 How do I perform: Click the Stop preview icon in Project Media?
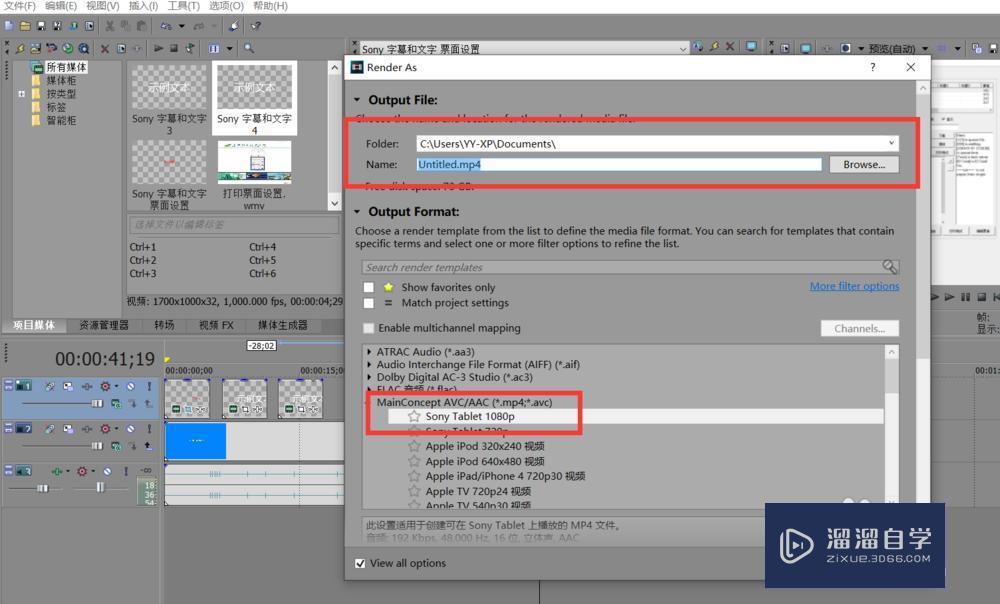pyautogui.click(x=173, y=48)
